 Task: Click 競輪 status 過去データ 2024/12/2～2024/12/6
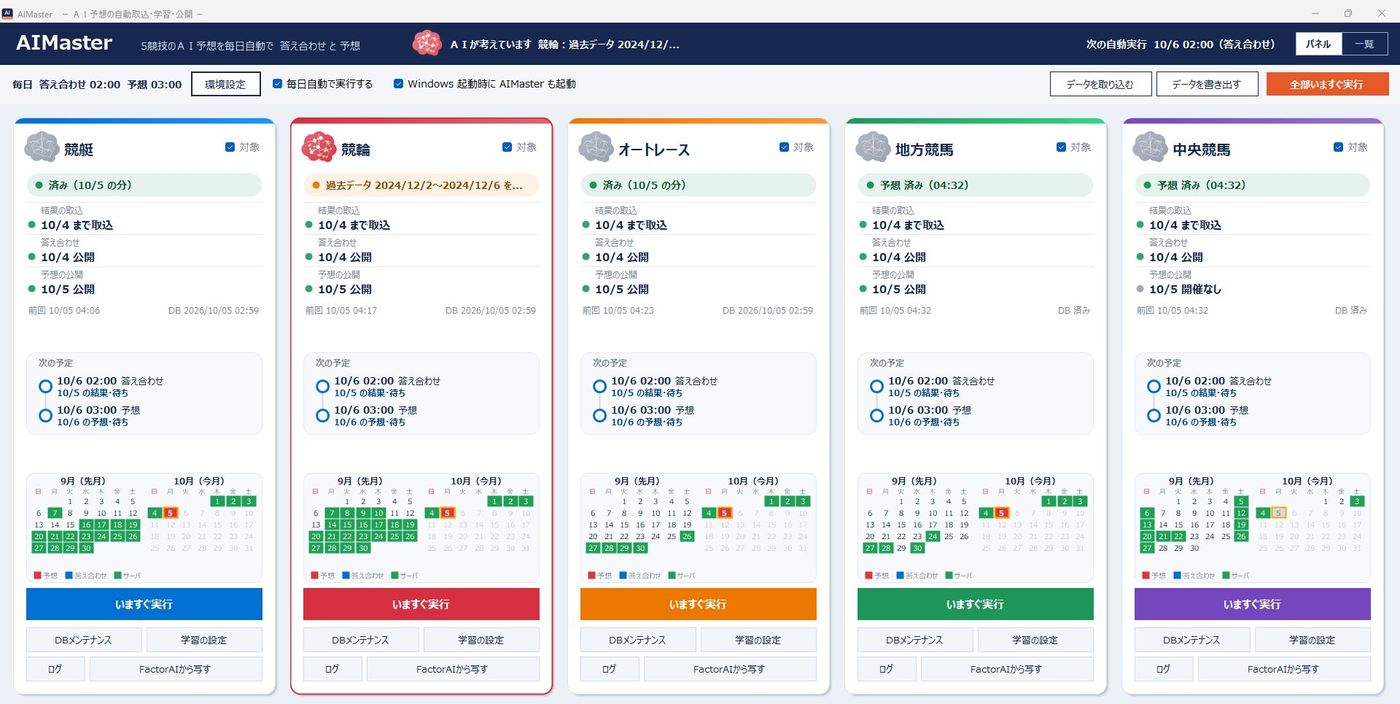pyautogui.click(x=421, y=185)
